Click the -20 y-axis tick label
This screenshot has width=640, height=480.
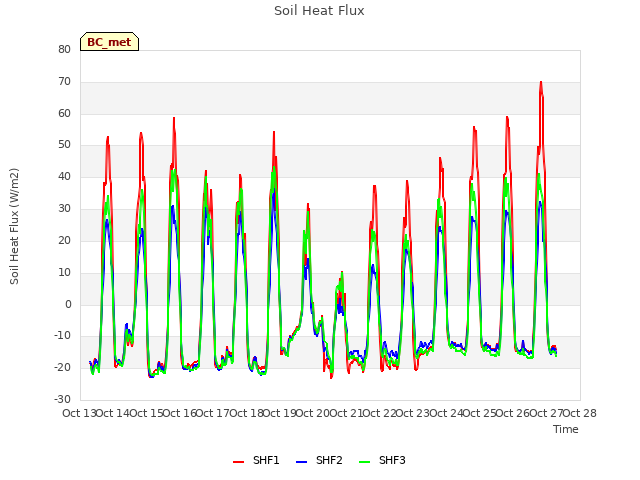[x=62, y=367]
